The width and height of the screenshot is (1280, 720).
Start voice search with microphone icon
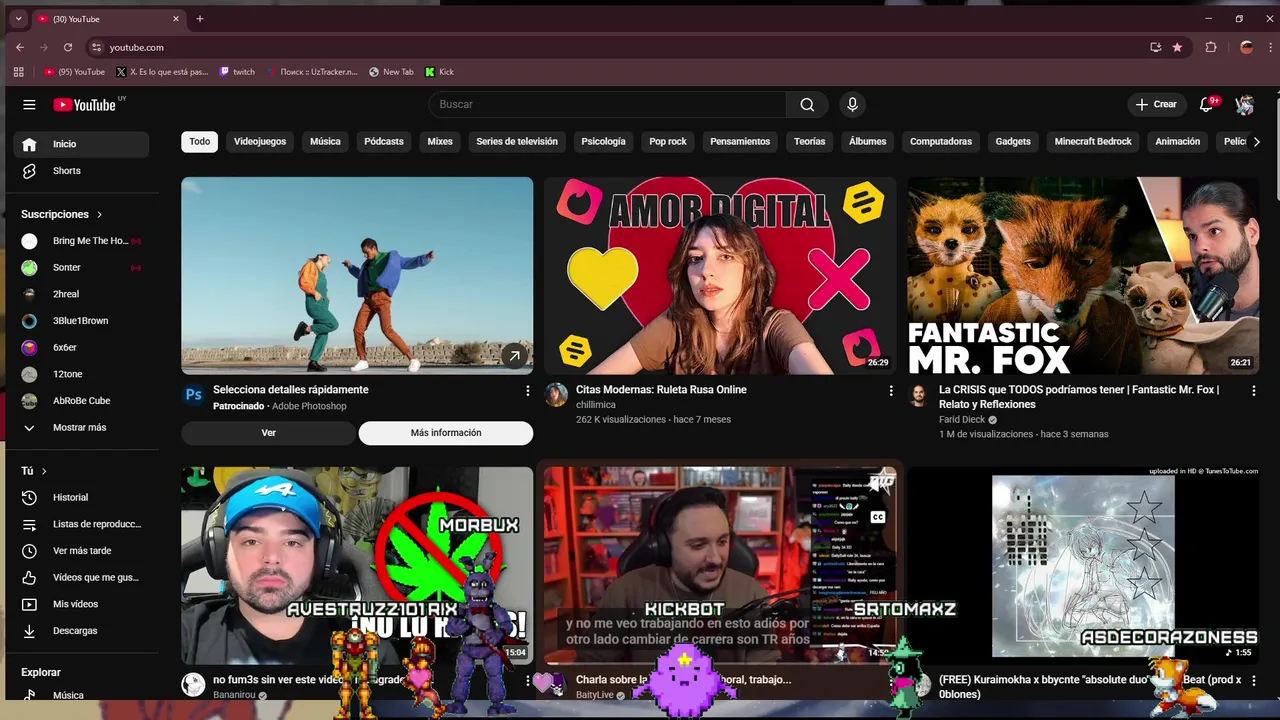[852, 105]
